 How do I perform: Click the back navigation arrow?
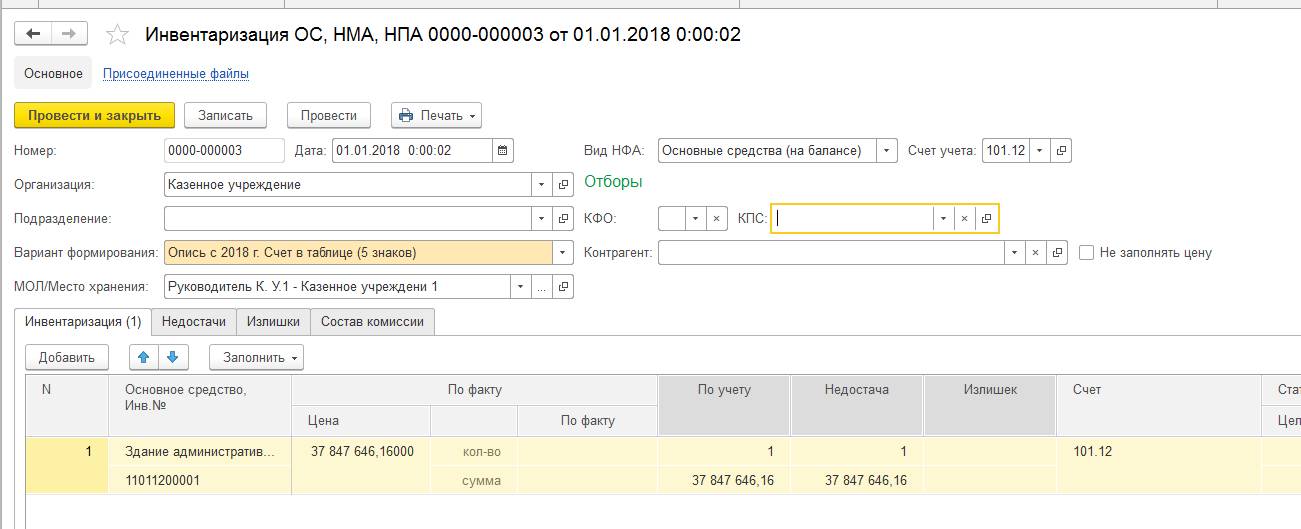pos(33,34)
